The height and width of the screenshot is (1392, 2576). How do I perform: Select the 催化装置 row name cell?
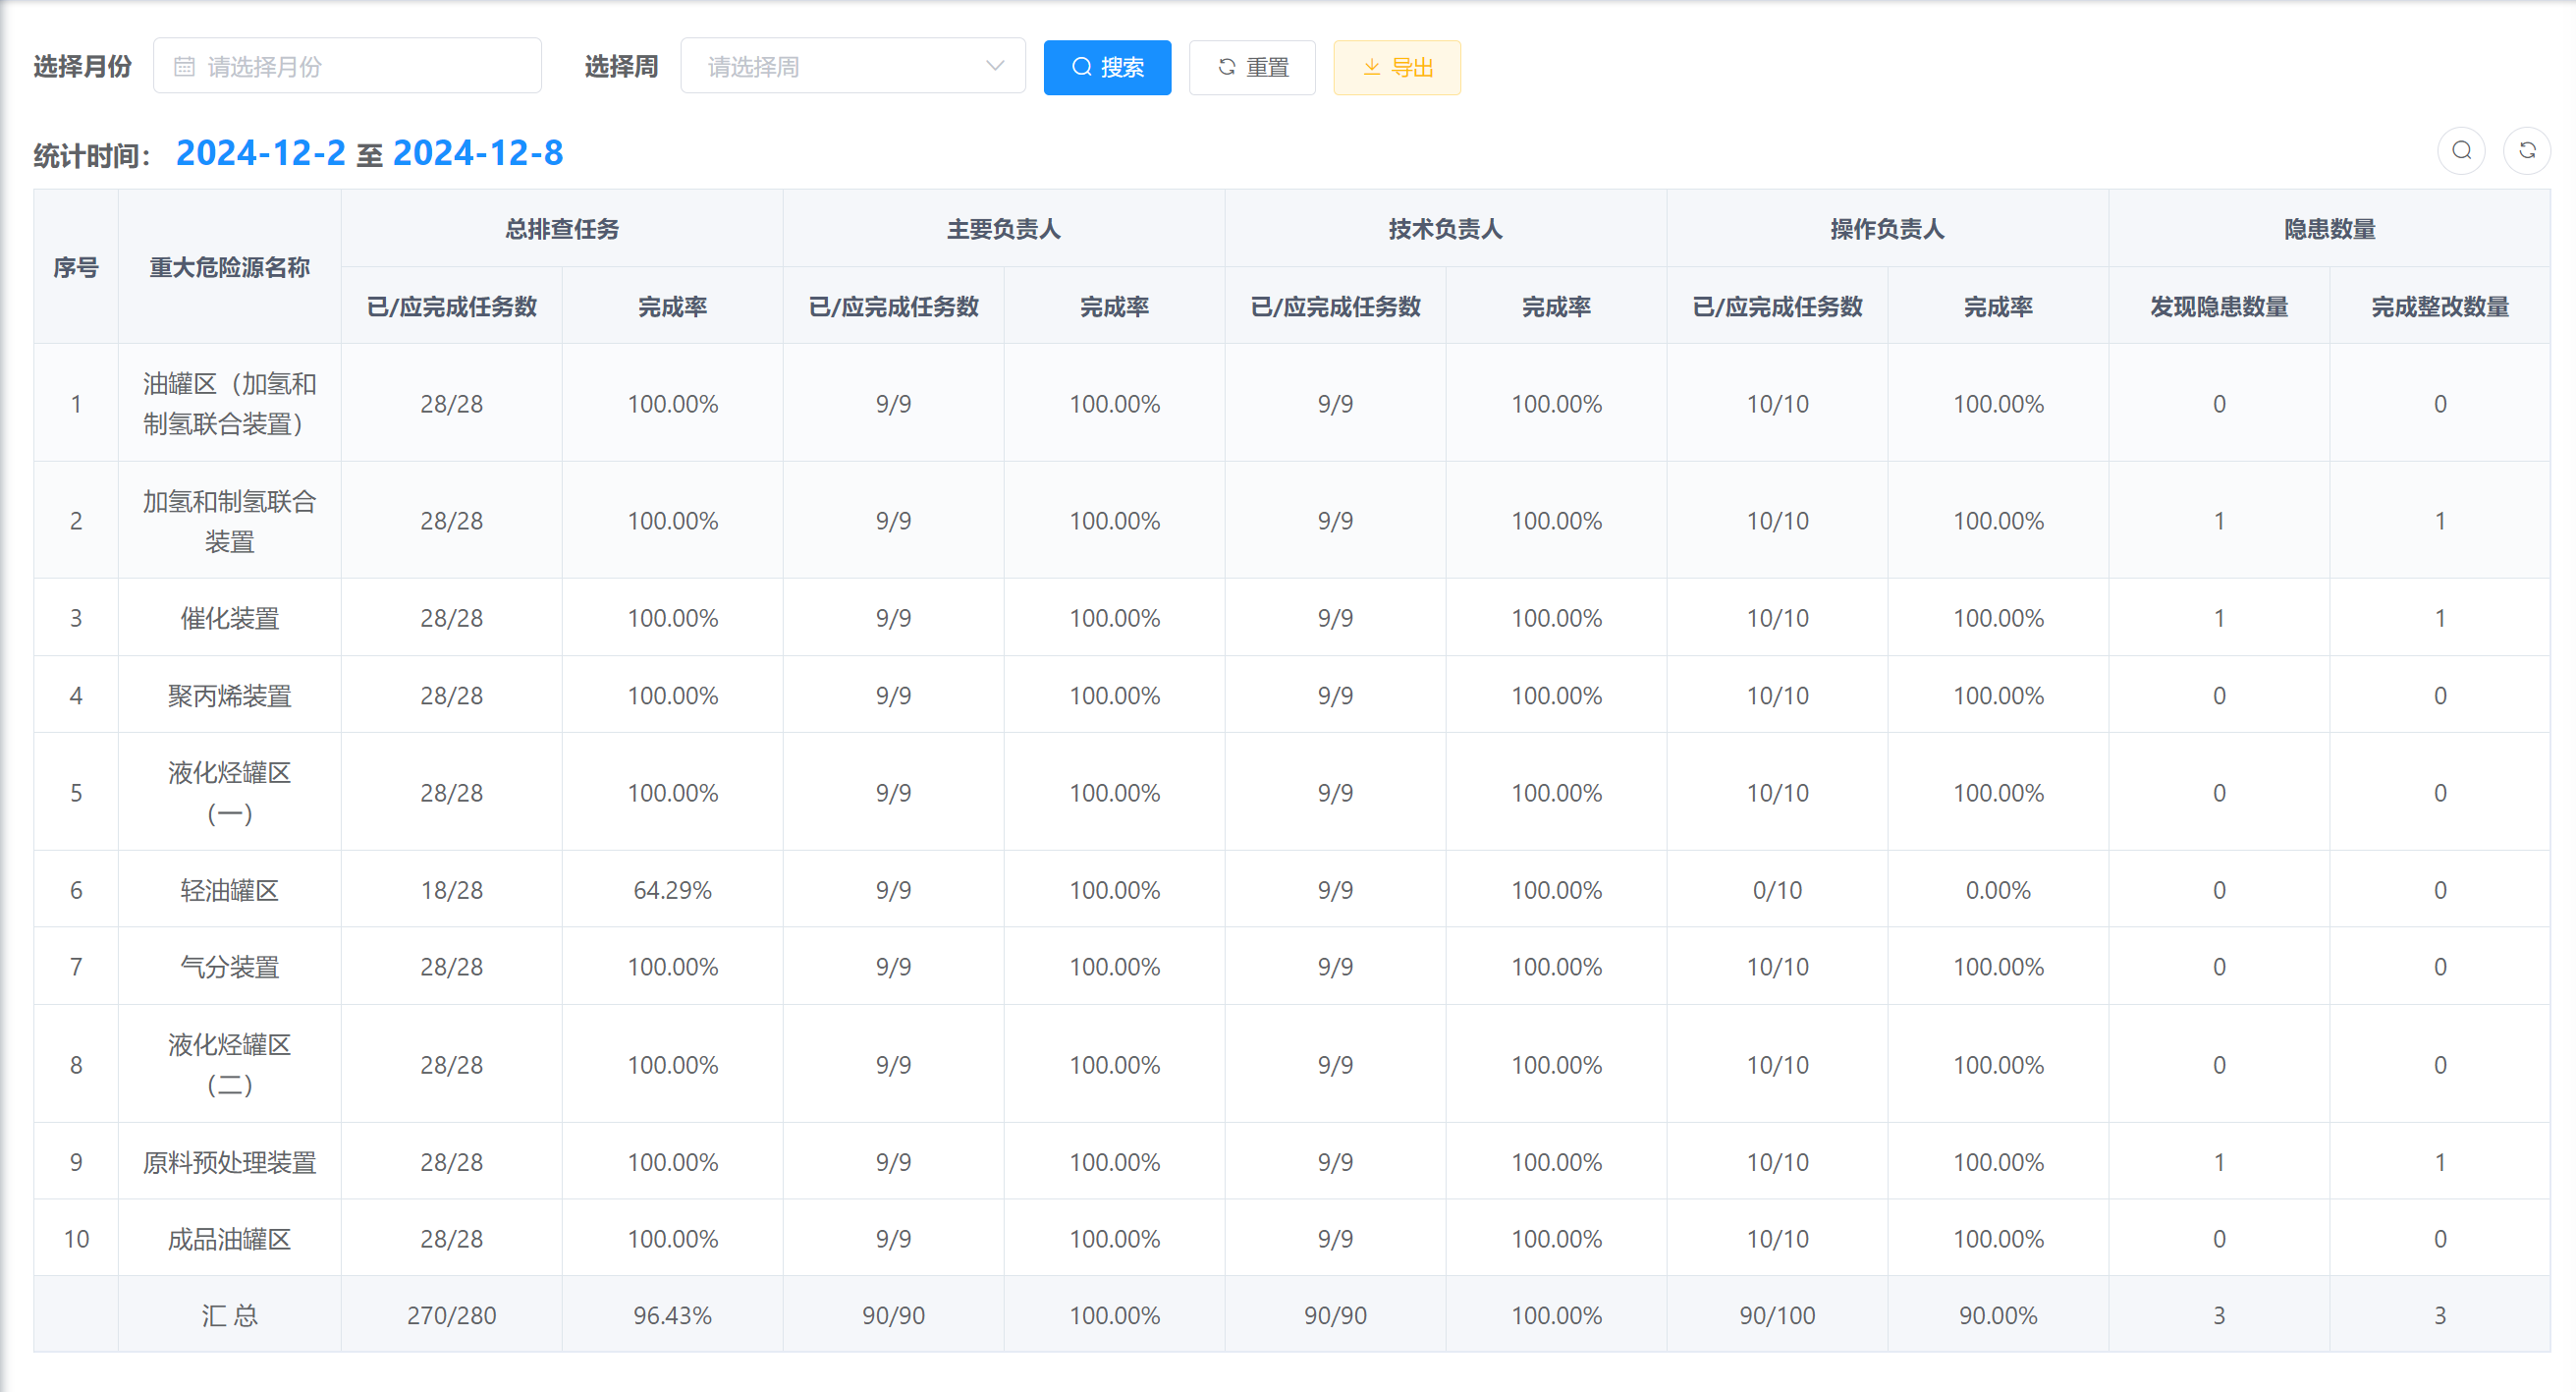[x=229, y=618]
